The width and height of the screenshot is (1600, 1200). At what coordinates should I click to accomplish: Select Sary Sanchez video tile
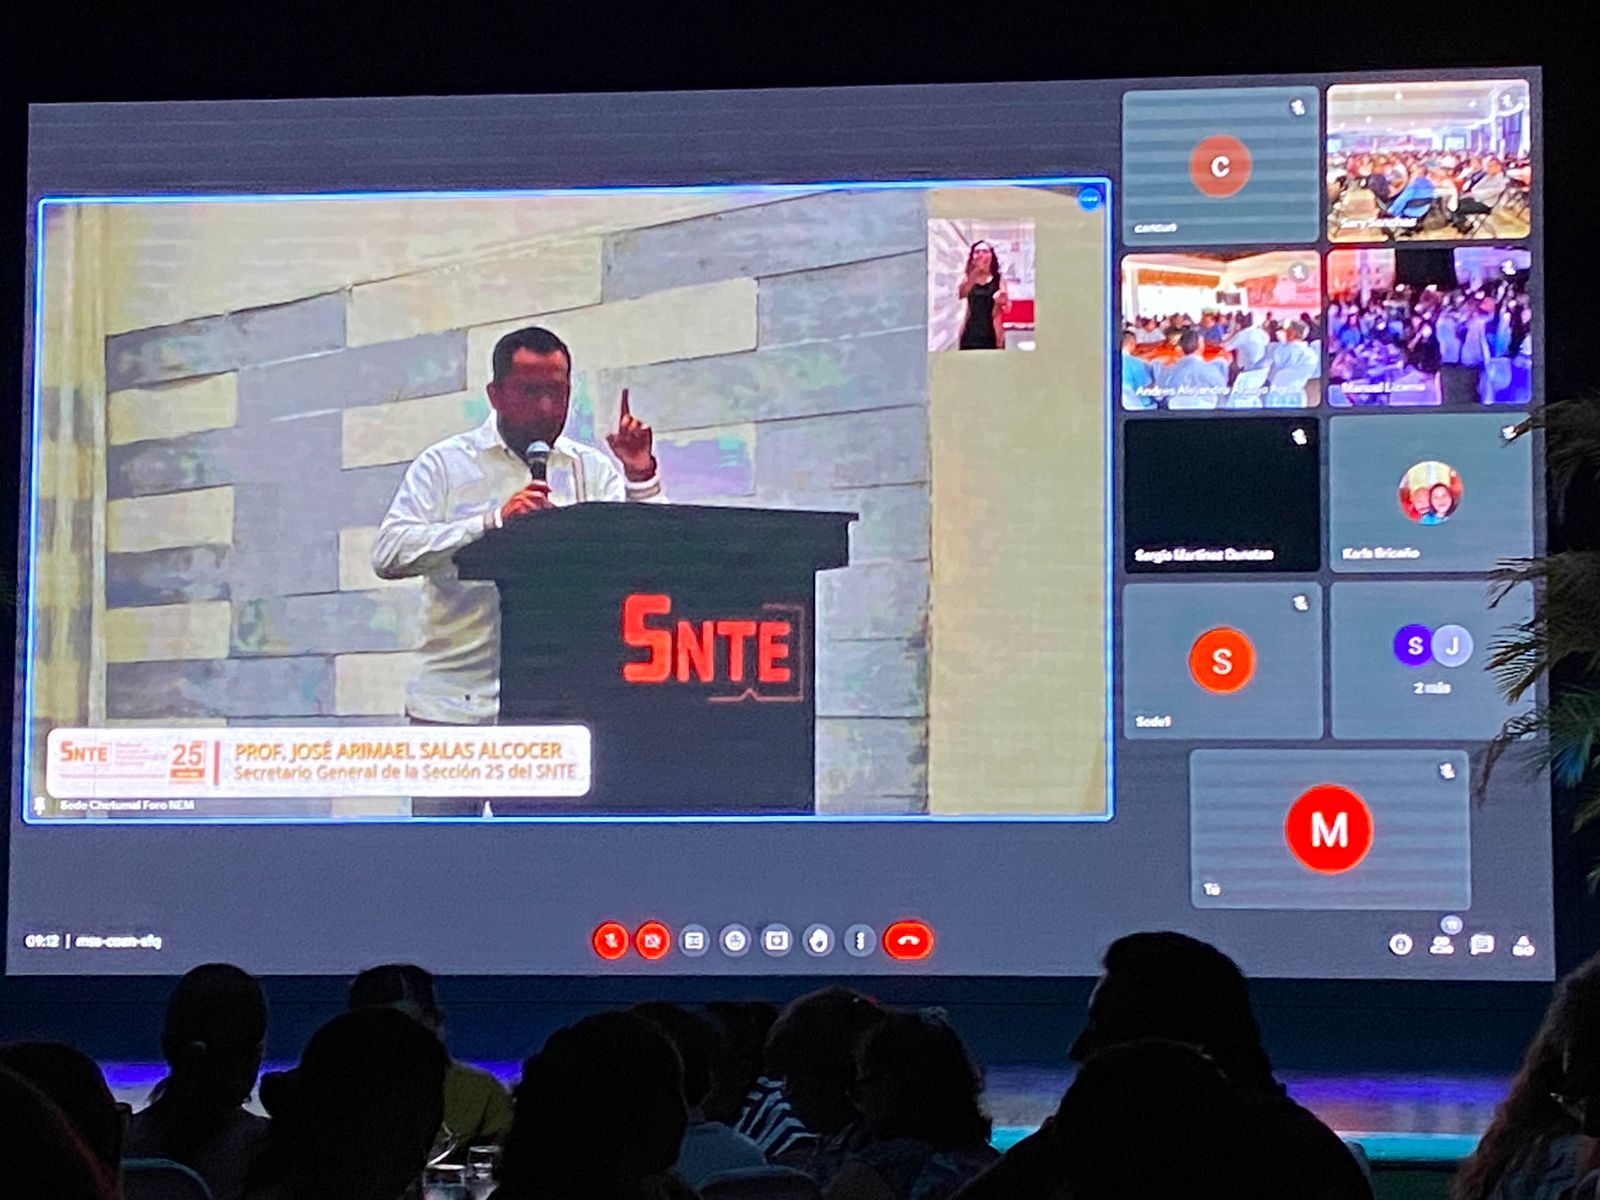click(1428, 162)
